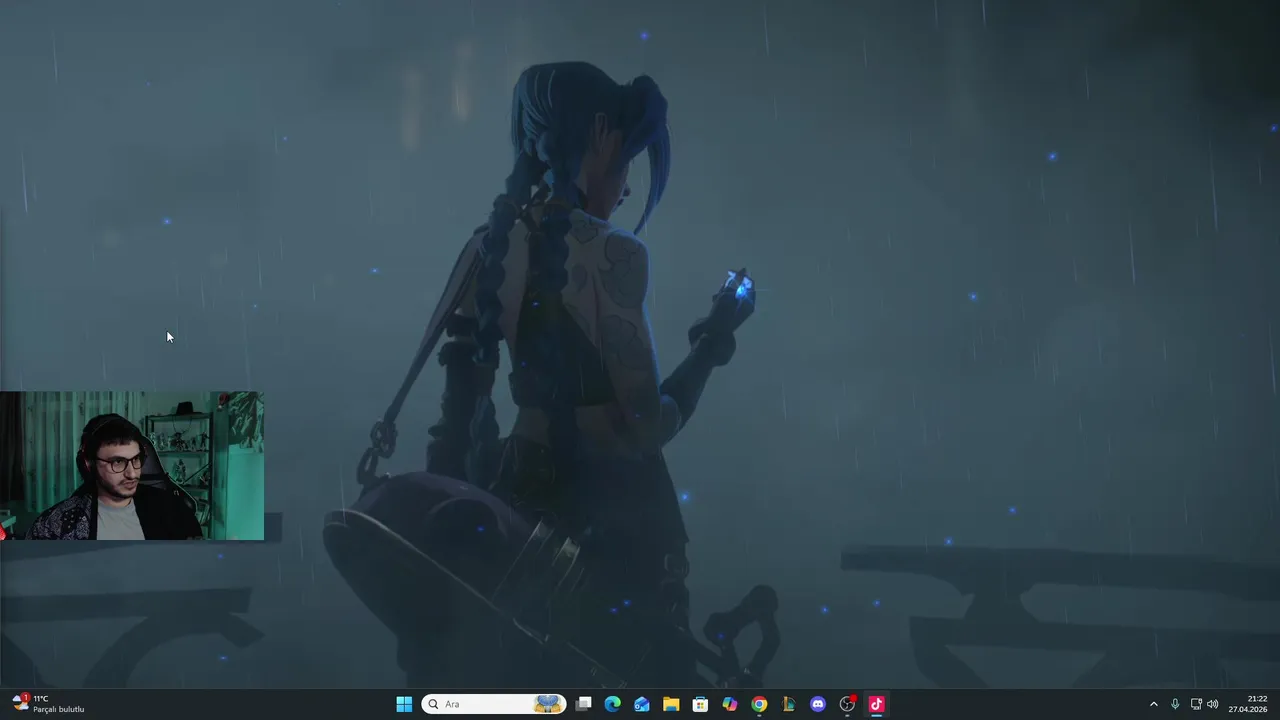Viewport: 1280px width, 720px height.
Task: Open the clock and date 21:22
Action: [x=1248, y=704]
